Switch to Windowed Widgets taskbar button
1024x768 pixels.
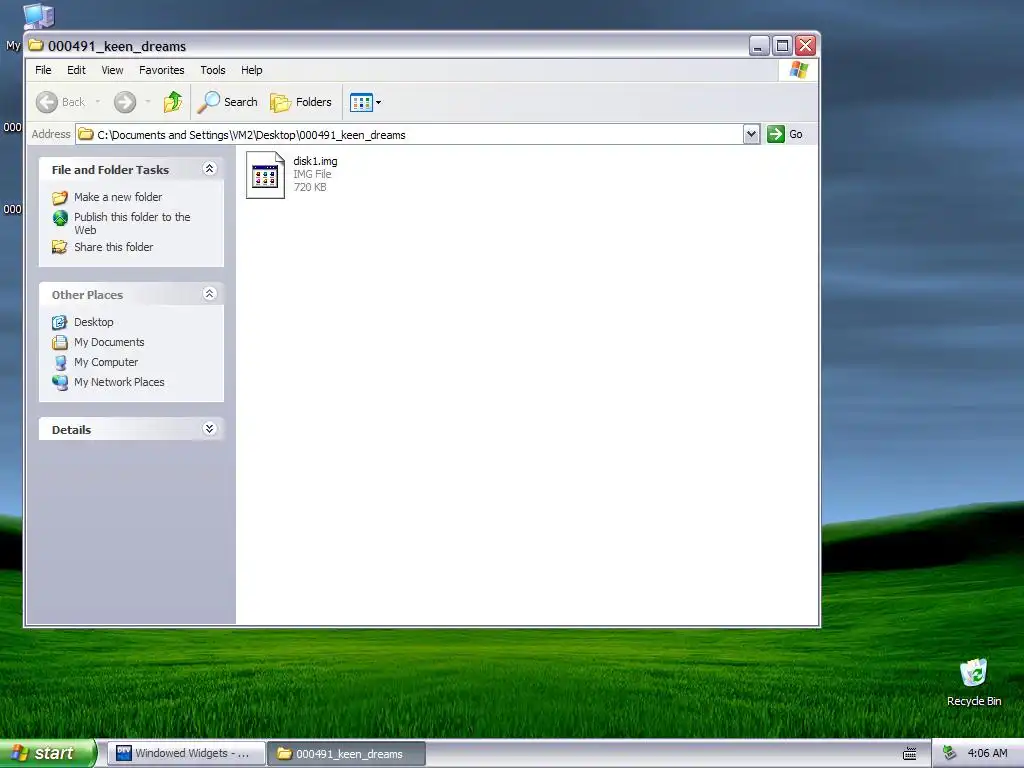(x=186, y=754)
